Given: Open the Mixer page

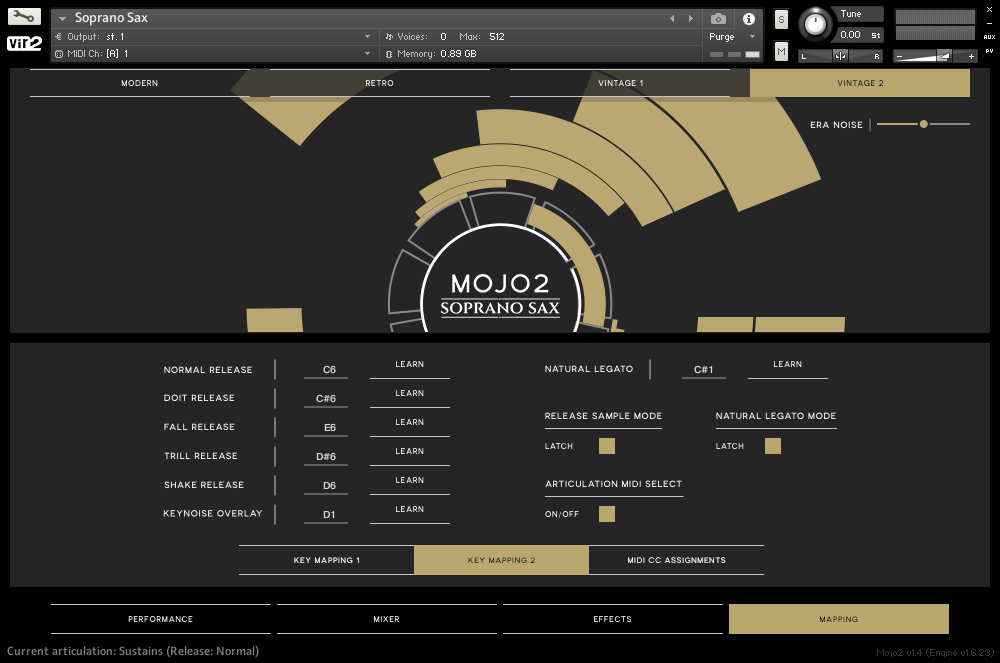Looking at the screenshot, I should (386, 619).
